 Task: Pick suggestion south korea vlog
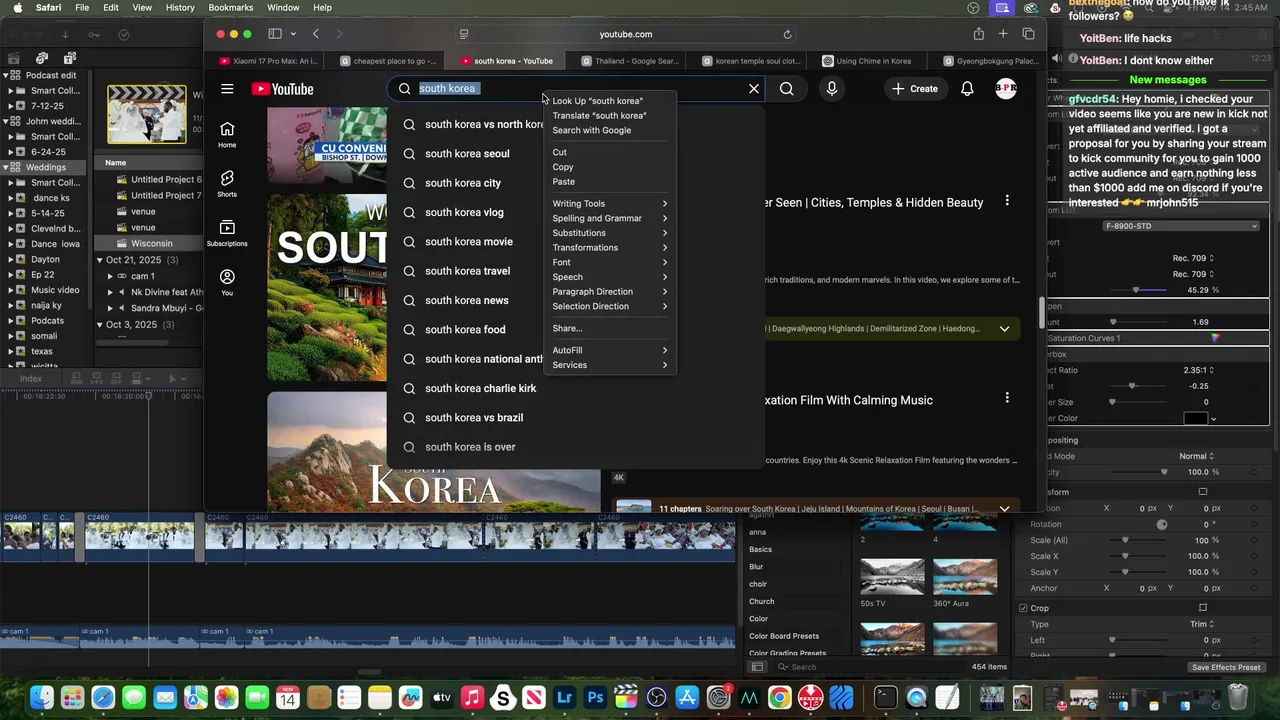point(464,212)
